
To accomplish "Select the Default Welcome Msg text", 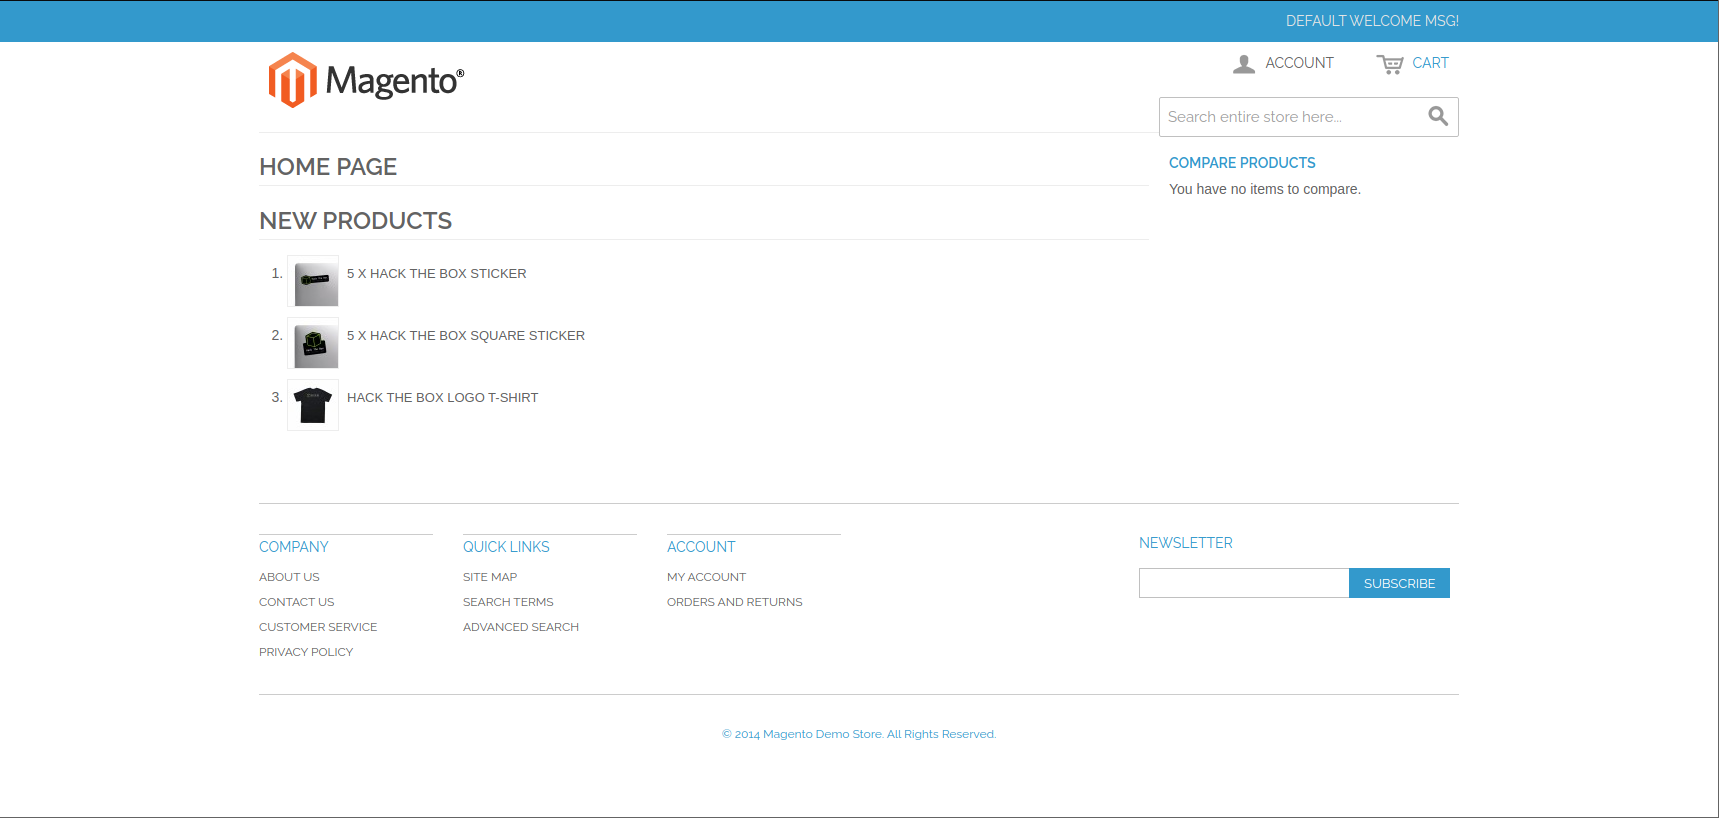I will point(1372,21).
